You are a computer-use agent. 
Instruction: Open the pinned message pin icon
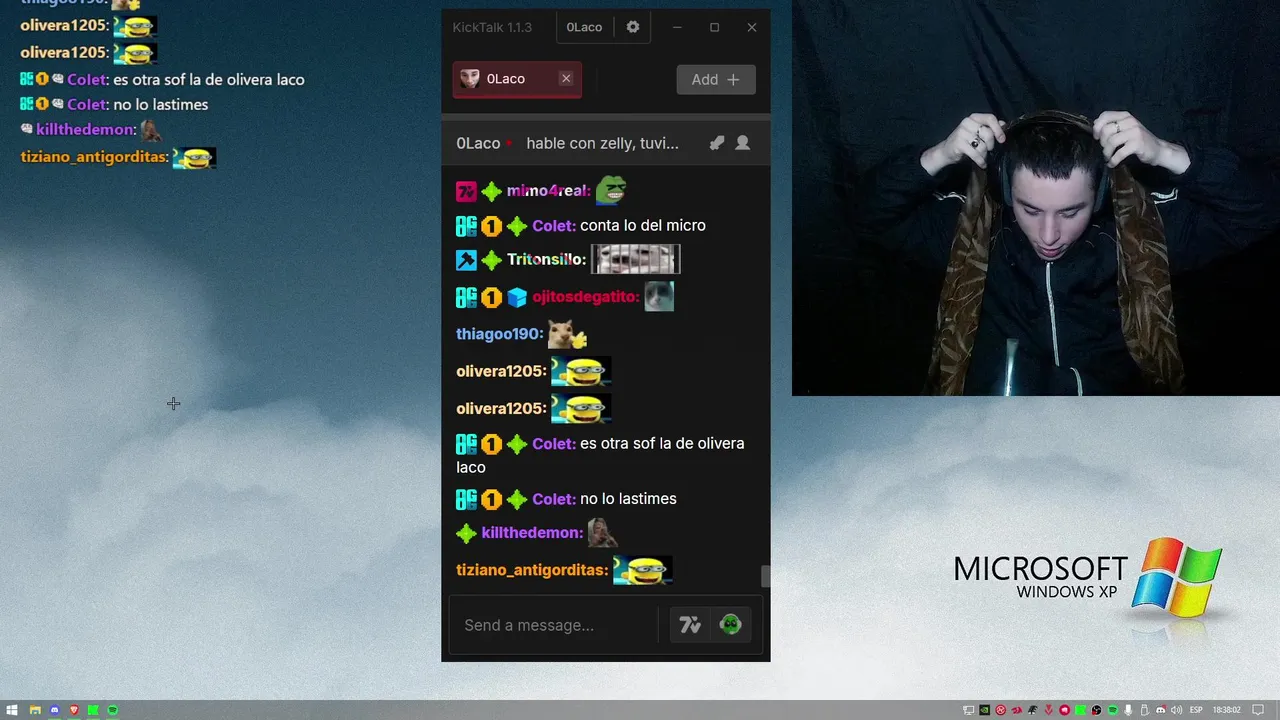click(x=717, y=143)
